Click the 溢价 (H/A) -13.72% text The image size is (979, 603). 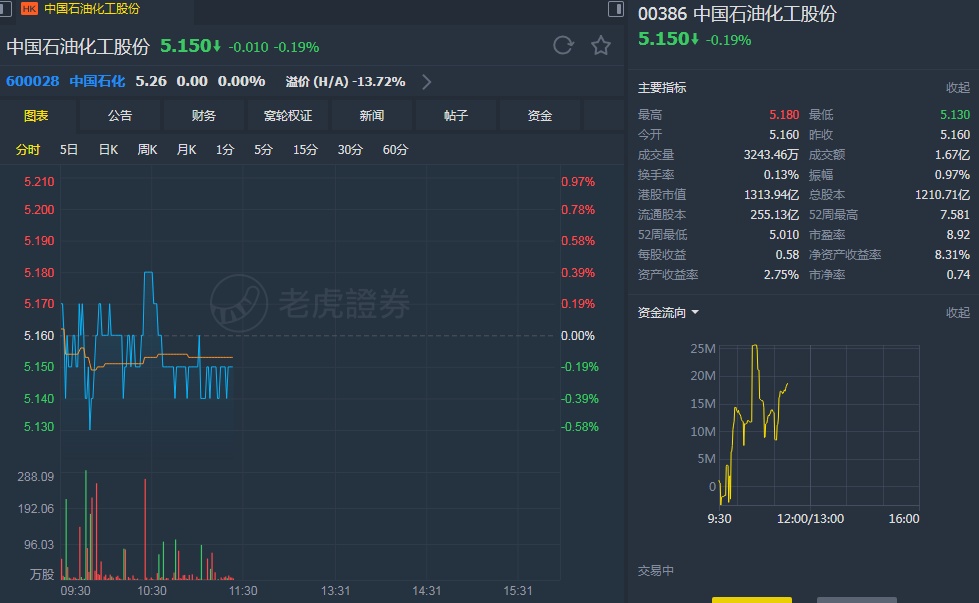345,82
